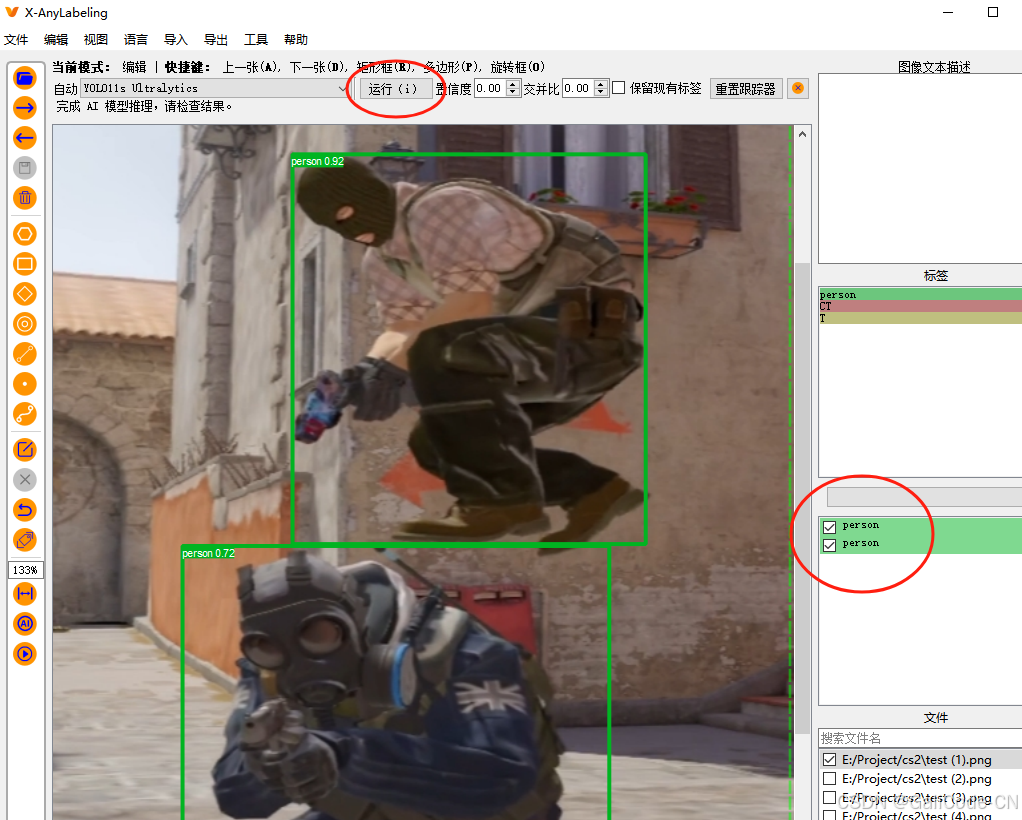1022x820 pixels.
Task: Select the yellow T label row
Action: (x=920, y=318)
